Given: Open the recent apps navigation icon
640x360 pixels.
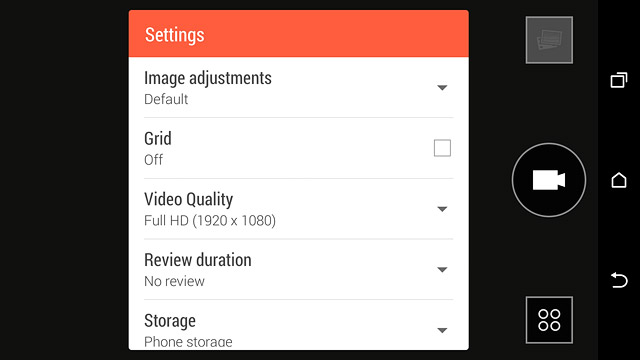Looking at the screenshot, I should tap(619, 80).
